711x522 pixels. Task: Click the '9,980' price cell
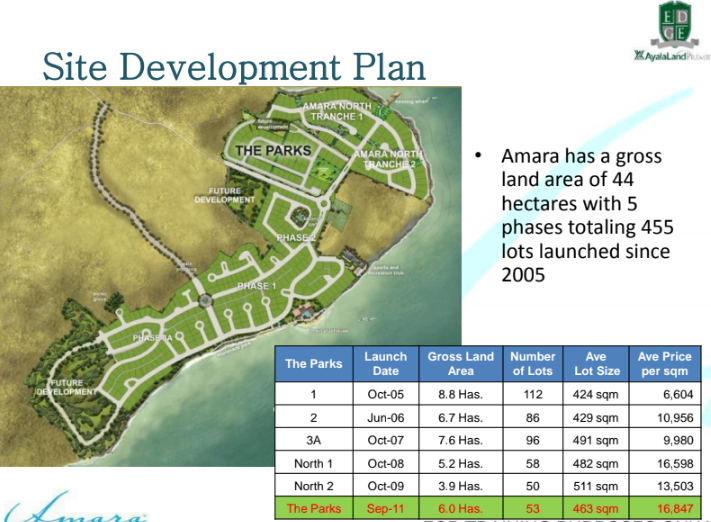[665, 440]
